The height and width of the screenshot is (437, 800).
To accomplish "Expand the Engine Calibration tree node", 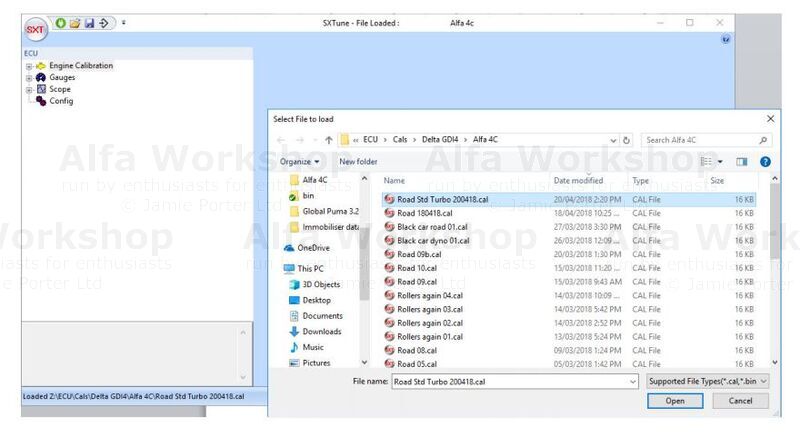I will coord(29,66).
